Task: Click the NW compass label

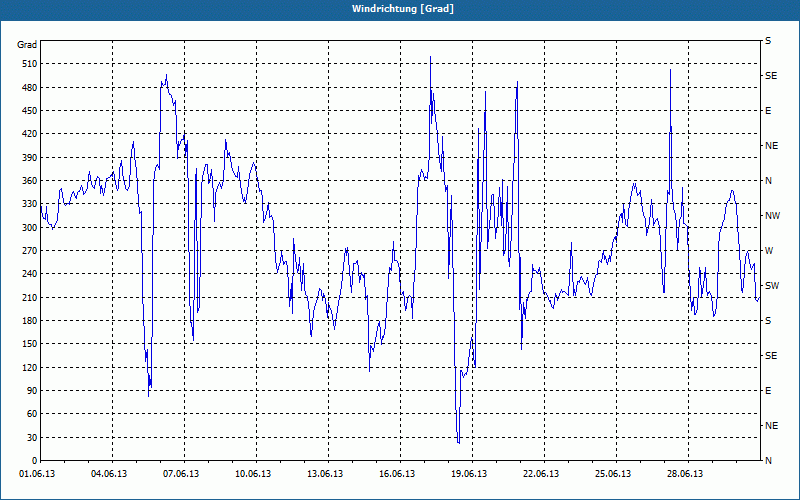Action: point(772,216)
